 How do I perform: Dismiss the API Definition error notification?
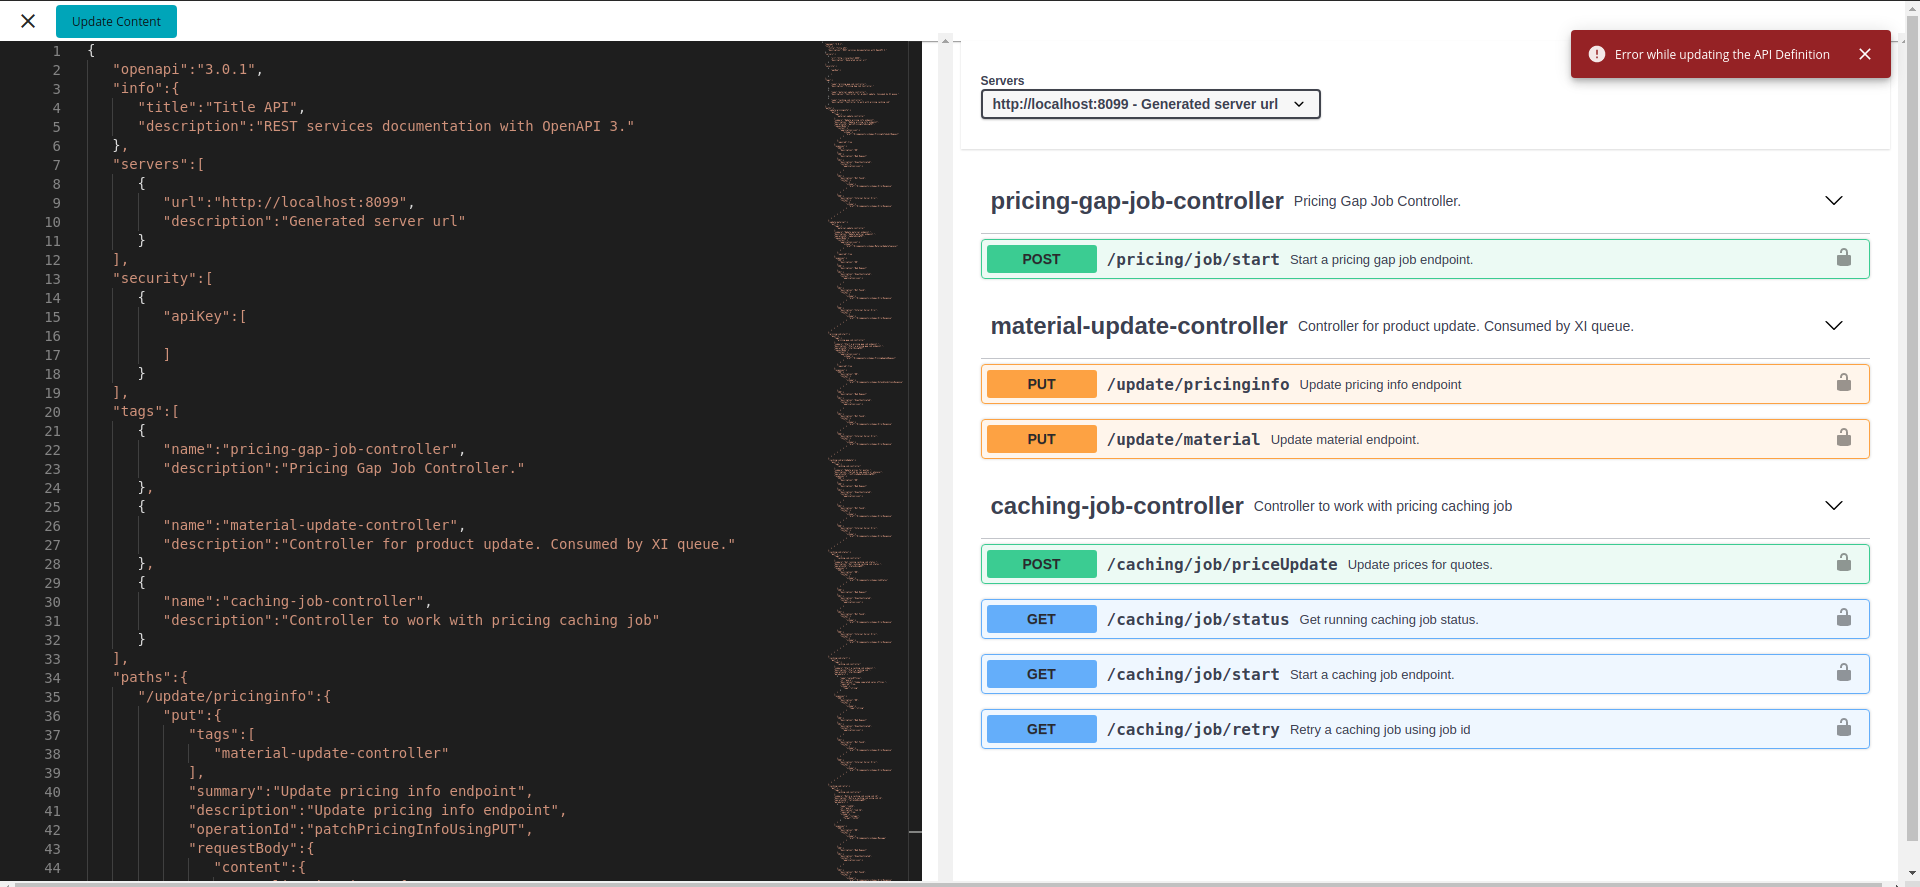(x=1865, y=54)
